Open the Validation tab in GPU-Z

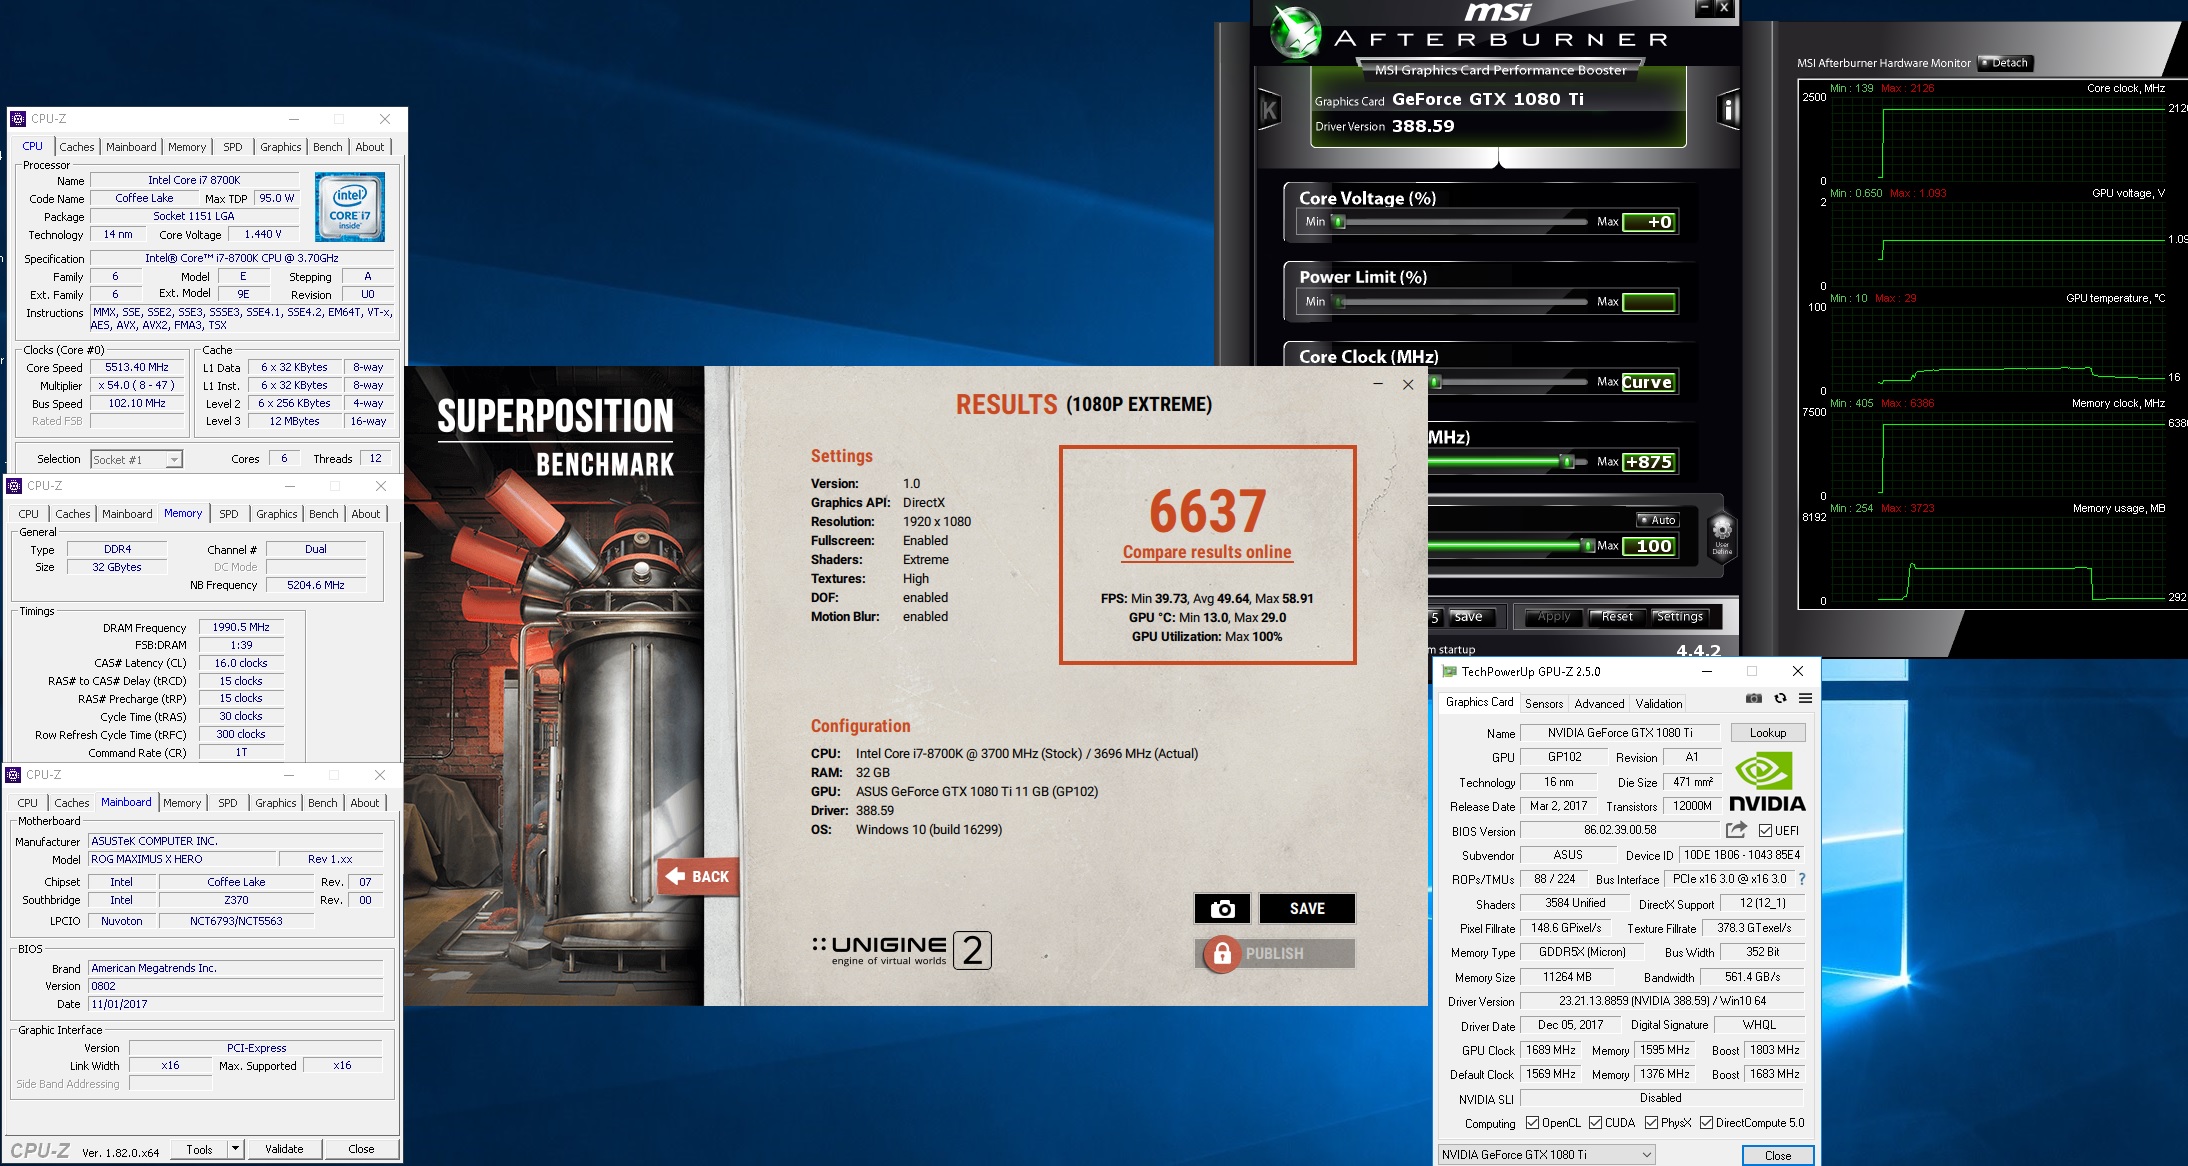(x=1659, y=704)
